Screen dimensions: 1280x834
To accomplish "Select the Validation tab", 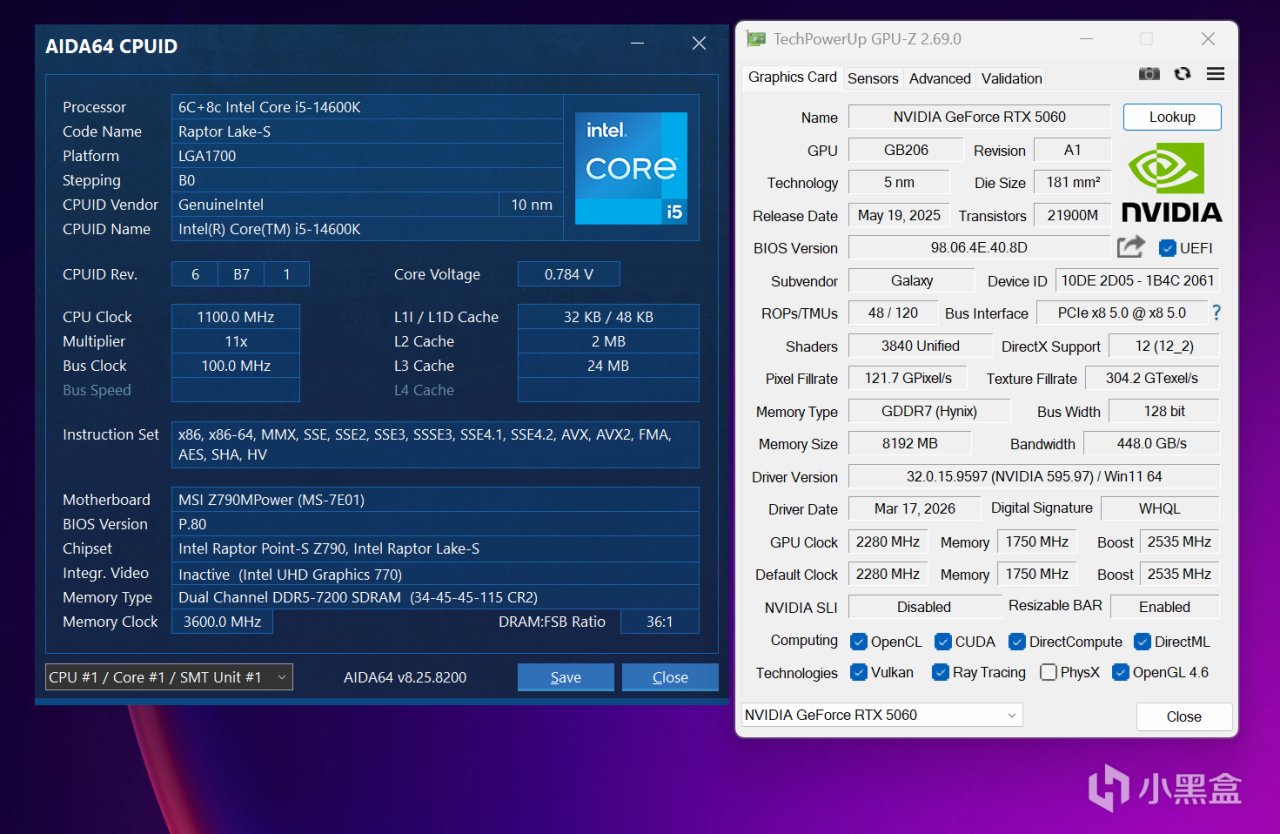I will click(1011, 78).
